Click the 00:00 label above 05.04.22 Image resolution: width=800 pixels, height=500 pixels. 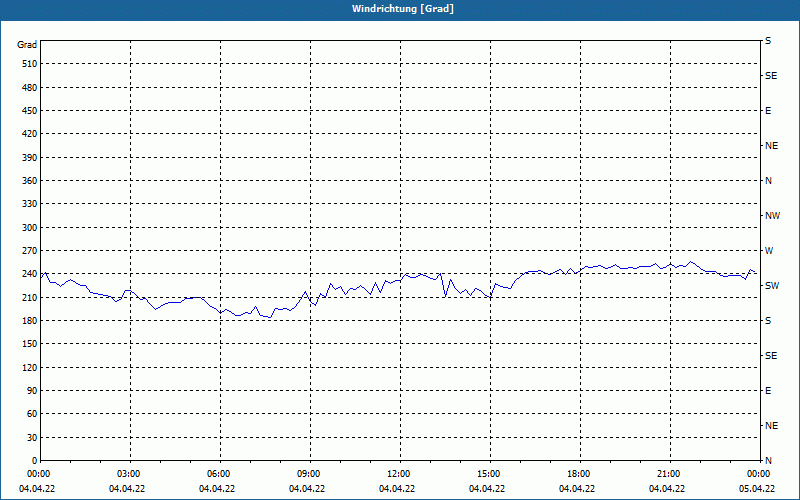759,474
